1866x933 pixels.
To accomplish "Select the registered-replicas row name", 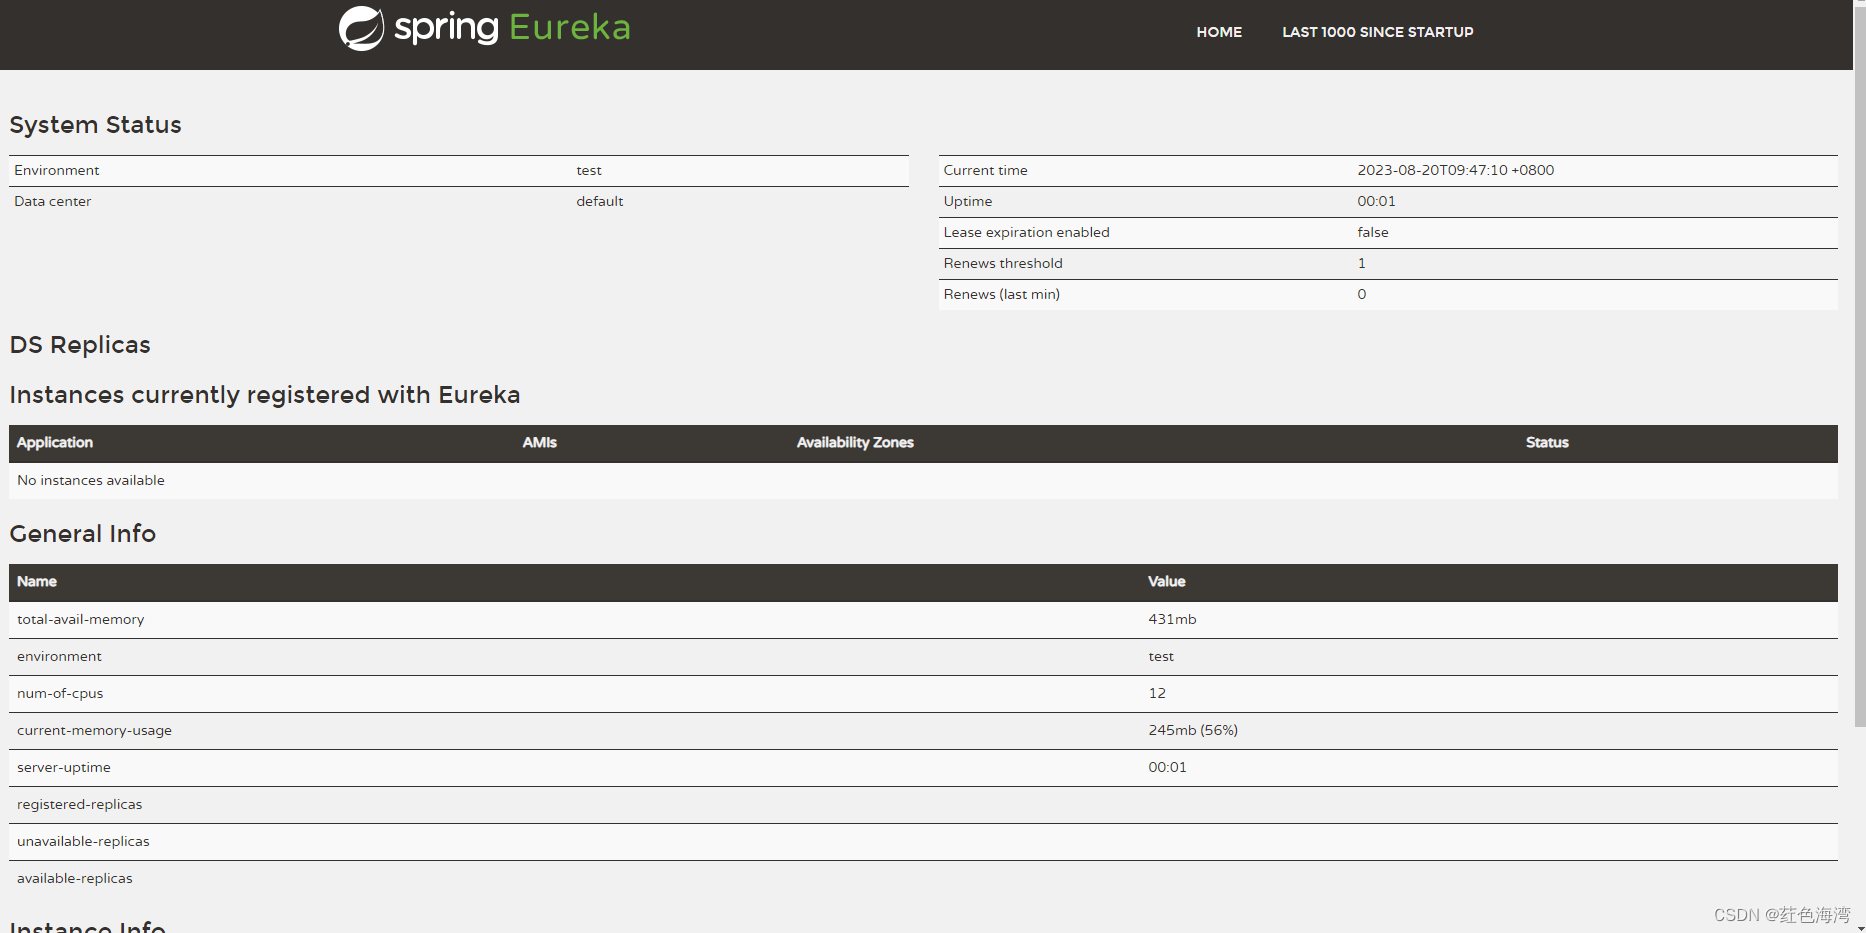I will [x=79, y=805].
